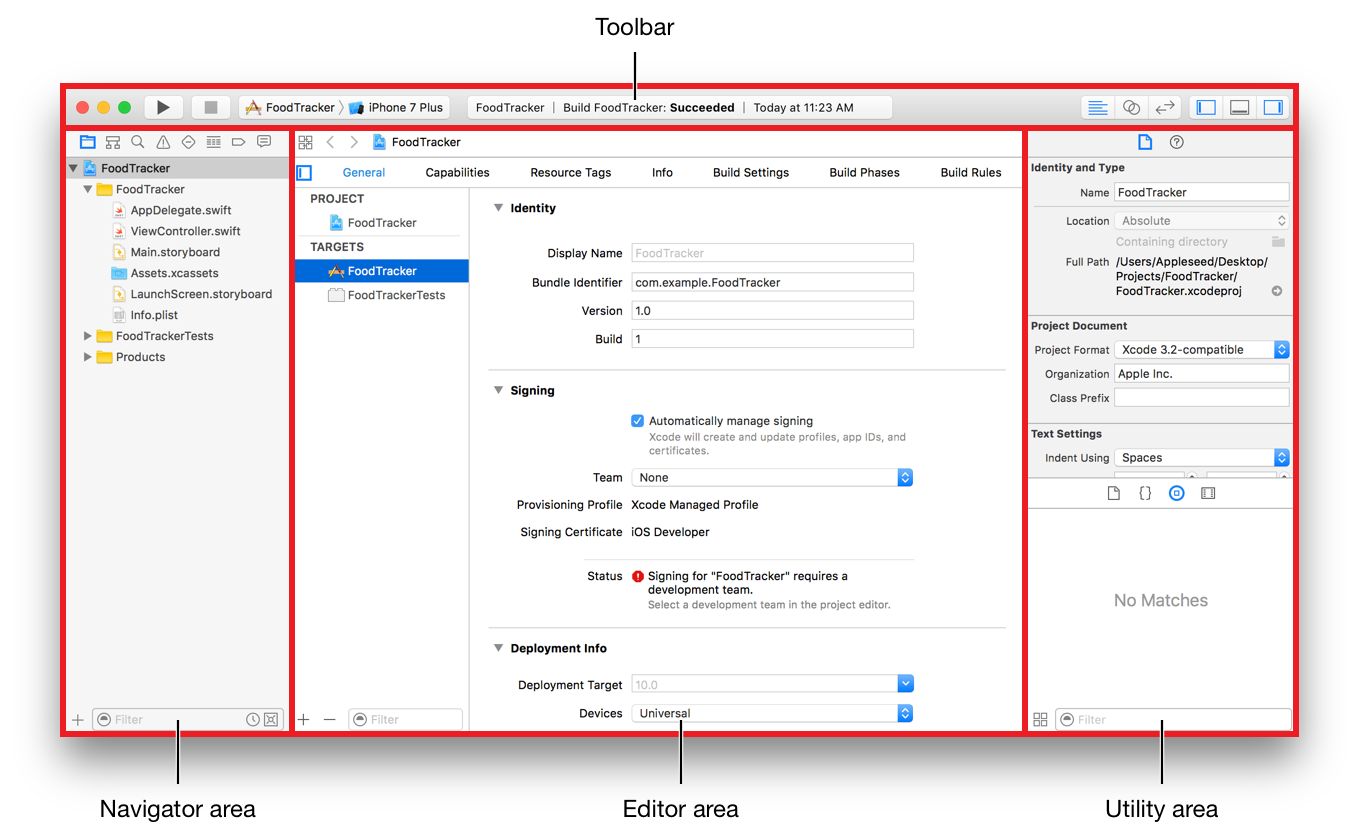
Task: Stop the running task with the Stop button
Action: tap(211, 107)
